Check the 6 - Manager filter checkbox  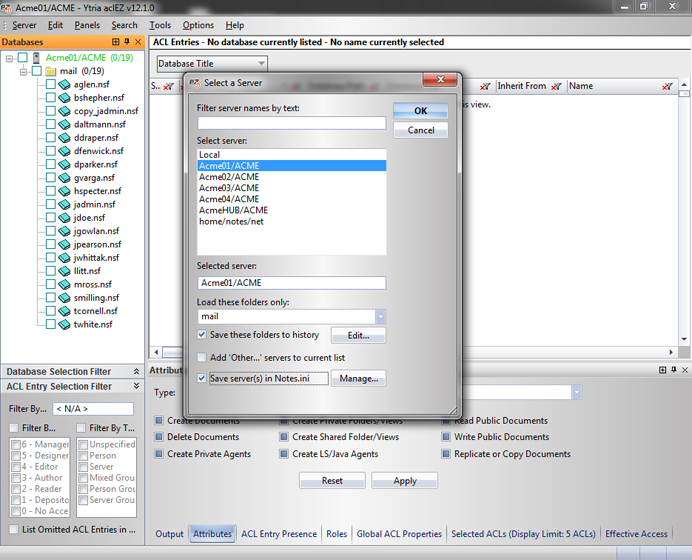16,444
